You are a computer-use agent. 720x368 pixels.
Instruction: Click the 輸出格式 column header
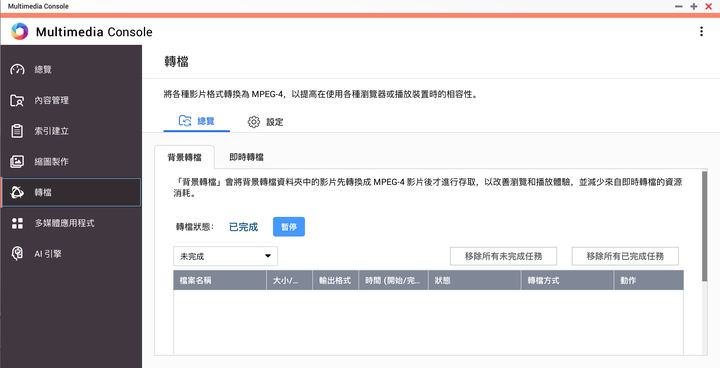[335, 280]
